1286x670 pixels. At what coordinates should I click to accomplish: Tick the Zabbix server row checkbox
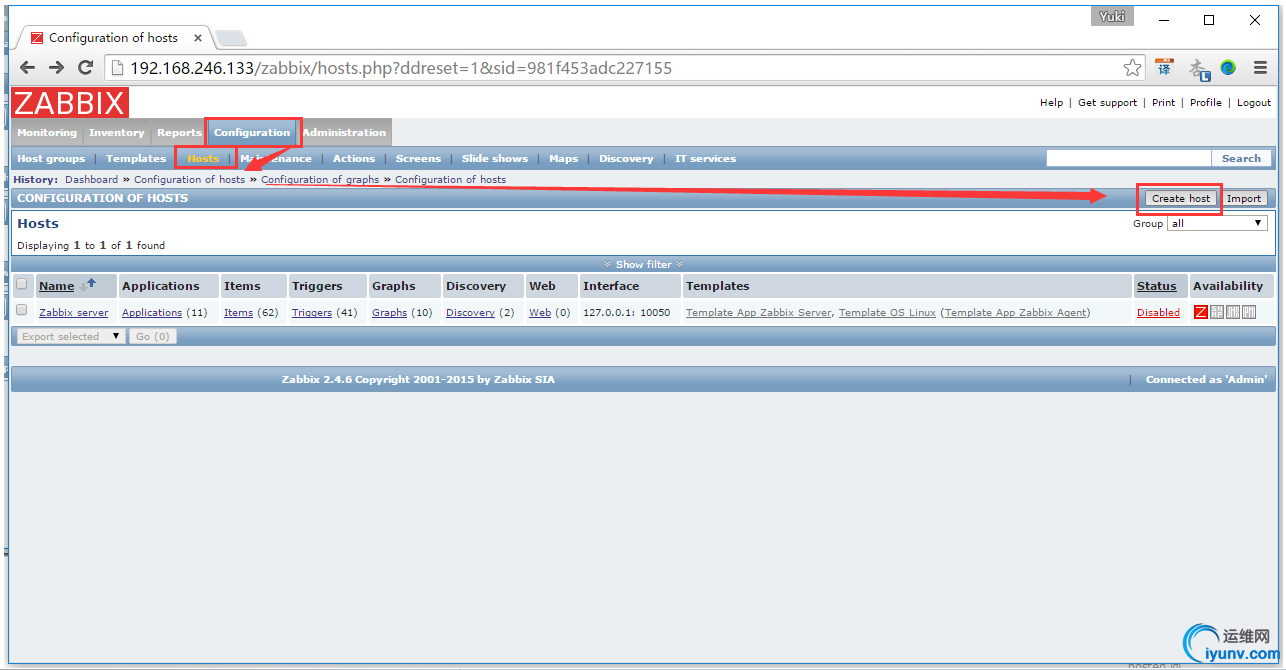[x=22, y=311]
